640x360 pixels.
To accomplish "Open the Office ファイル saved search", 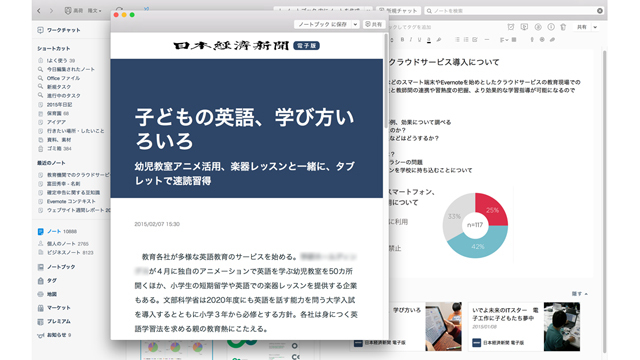I will pyautogui.click(x=59, y=78).
